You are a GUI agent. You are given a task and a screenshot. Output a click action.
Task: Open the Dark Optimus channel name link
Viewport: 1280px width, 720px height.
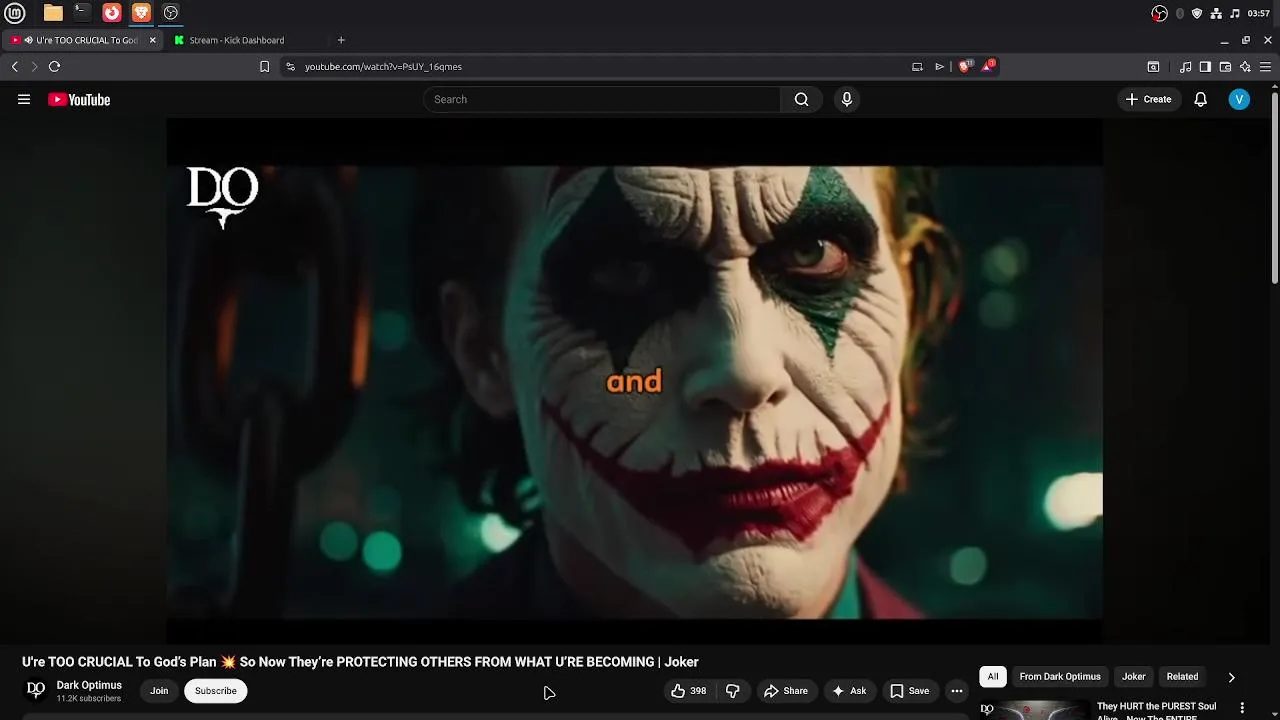coord(89,685)
